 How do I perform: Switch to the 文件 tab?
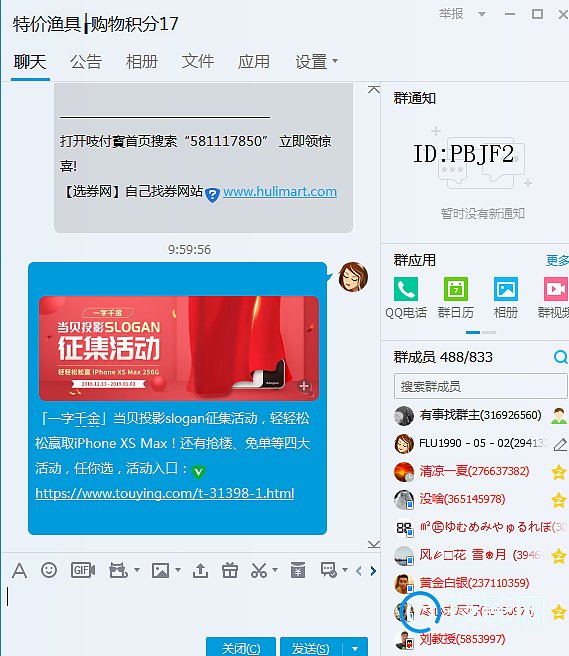point(197,62)
